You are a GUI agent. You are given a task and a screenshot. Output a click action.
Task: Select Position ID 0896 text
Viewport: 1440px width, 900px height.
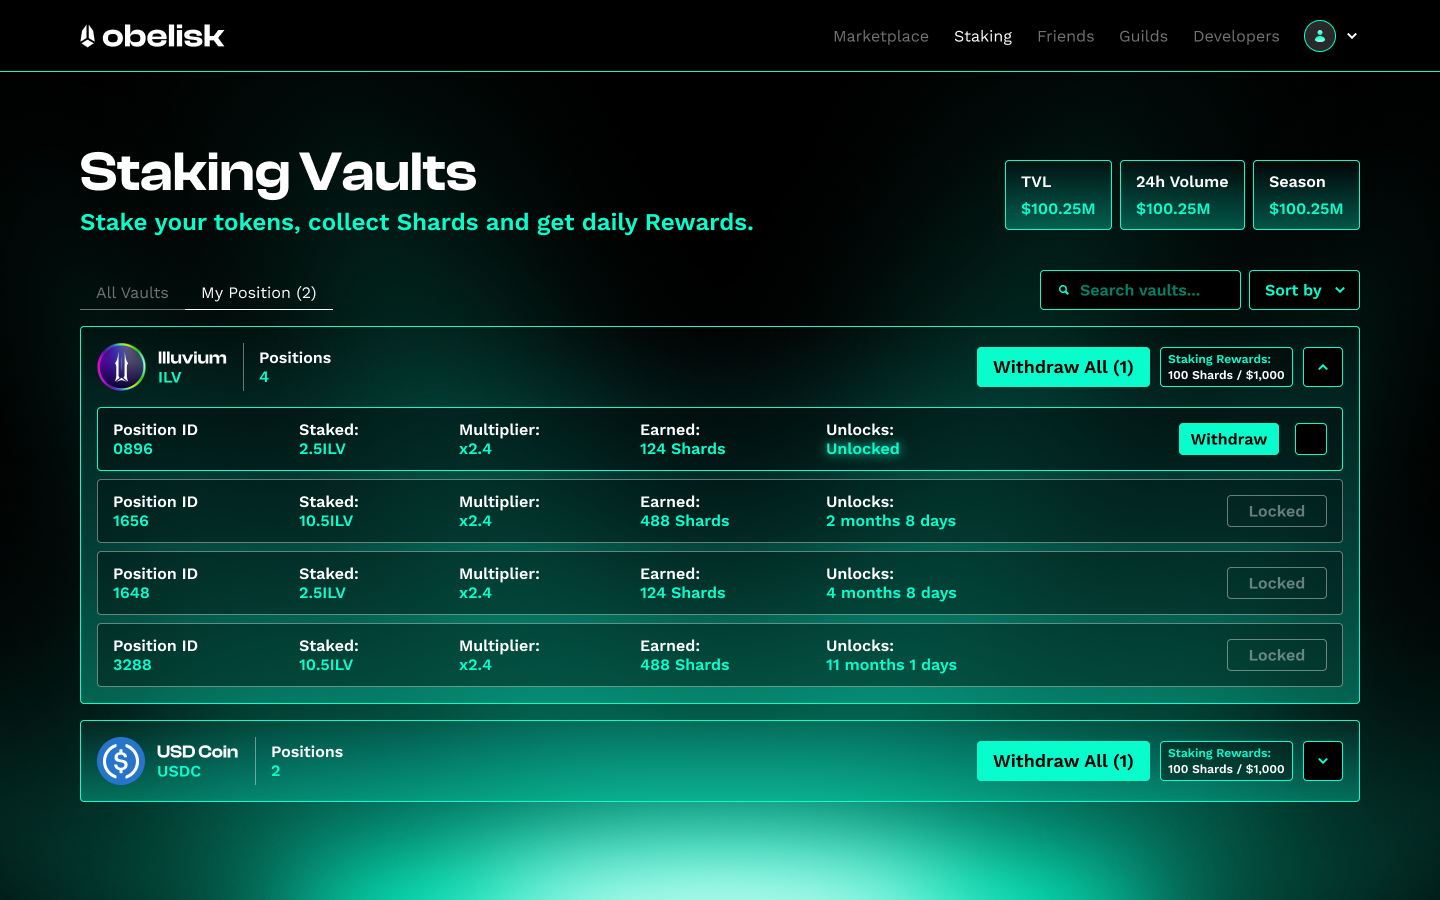click(155, 439)
